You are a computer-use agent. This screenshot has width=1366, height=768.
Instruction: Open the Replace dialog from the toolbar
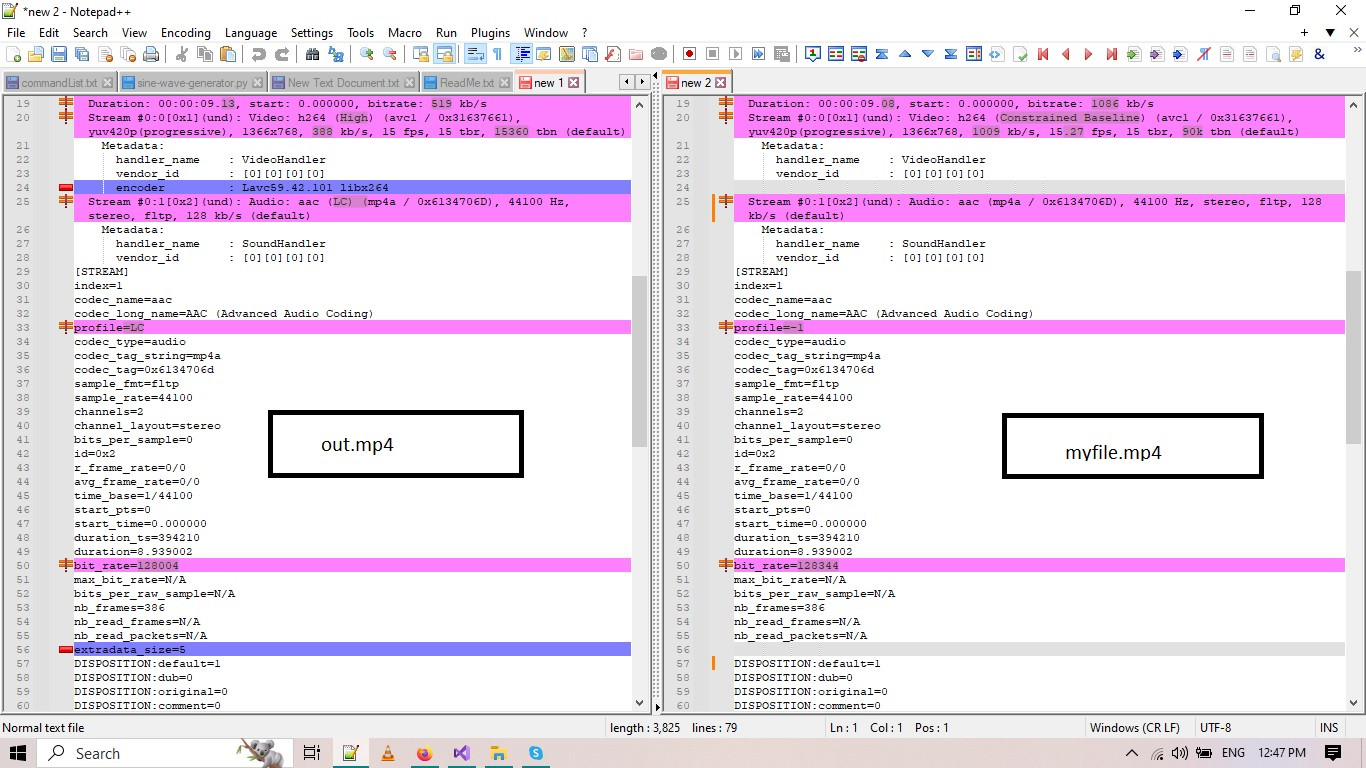tap(334, 54)
